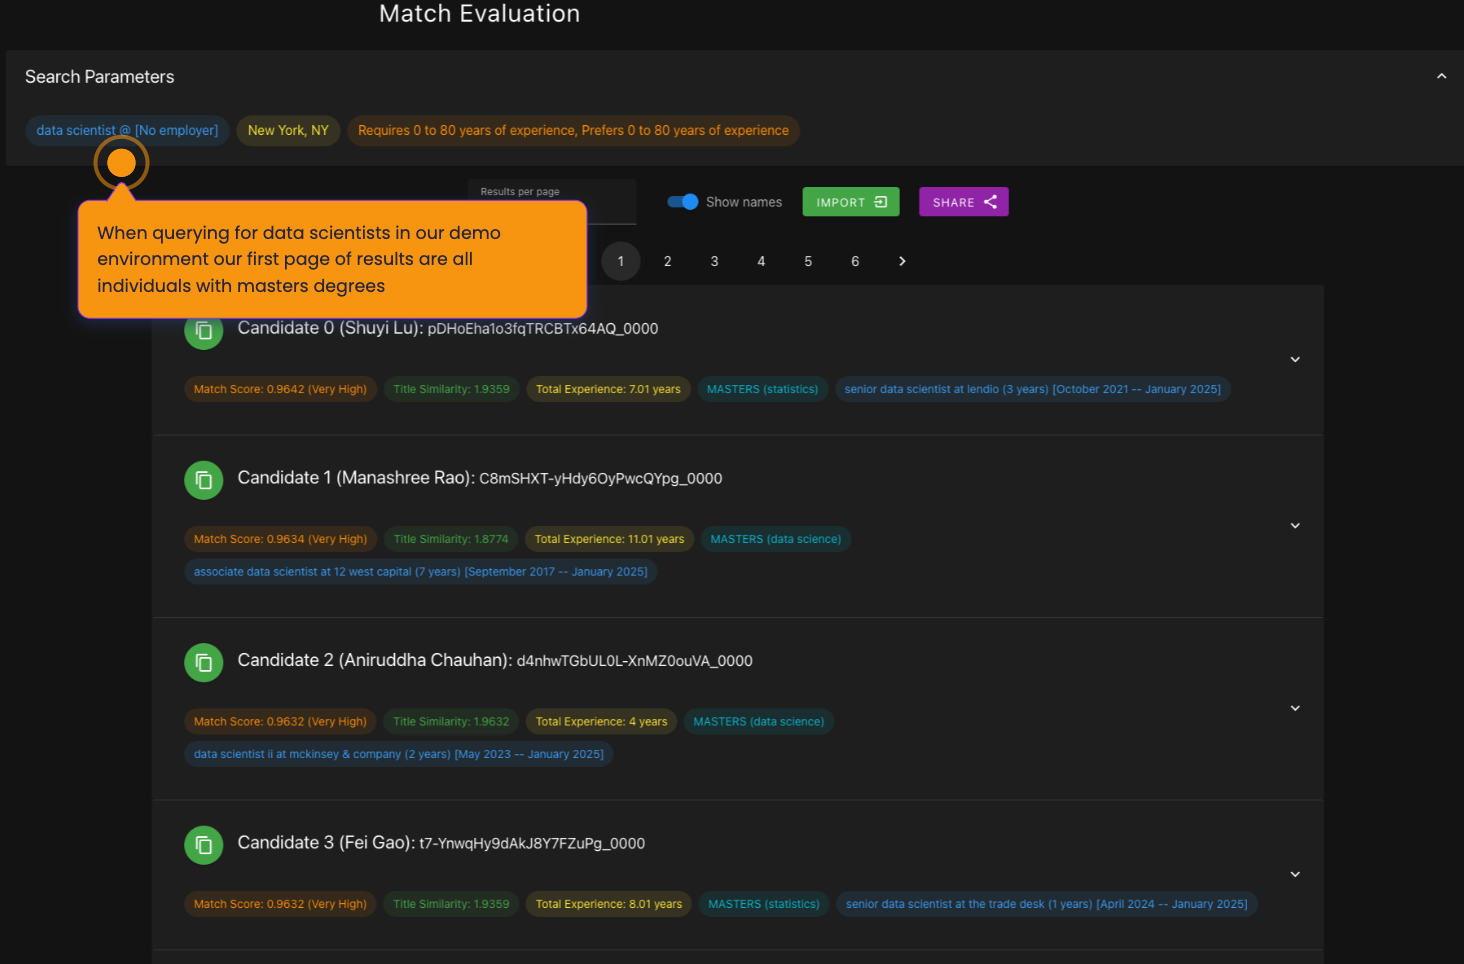Expand Candidate 2 Aniruddha Chauhan details
The height and width of the screenshot is (964, 1464).
pos(1295,708)
